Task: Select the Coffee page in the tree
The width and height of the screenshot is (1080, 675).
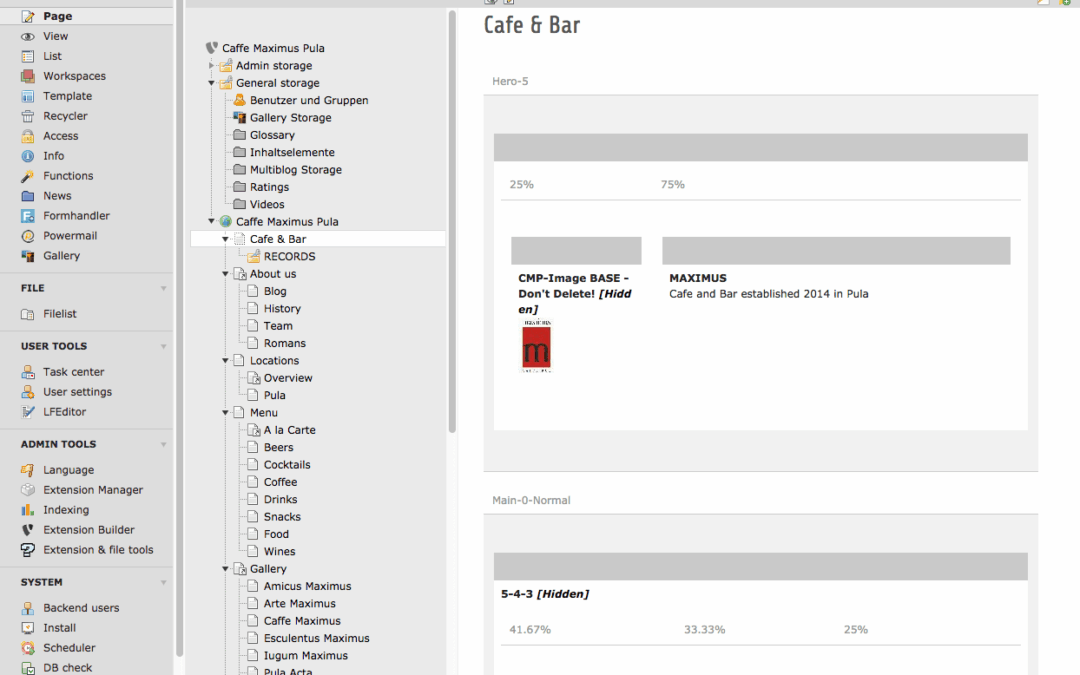Action: point(280,482)
